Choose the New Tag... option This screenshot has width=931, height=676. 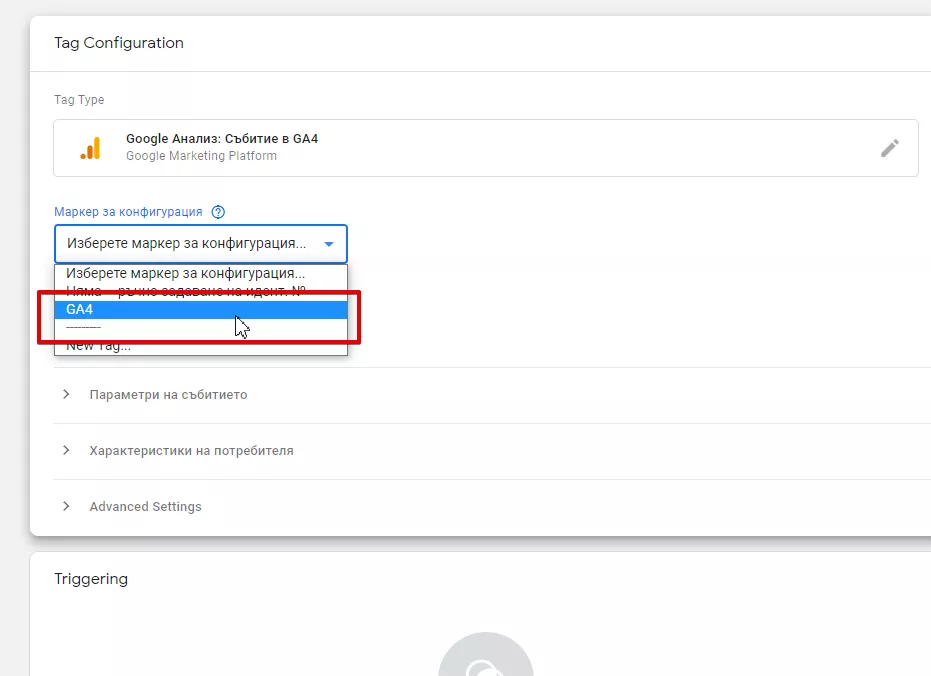pos(201,346)
